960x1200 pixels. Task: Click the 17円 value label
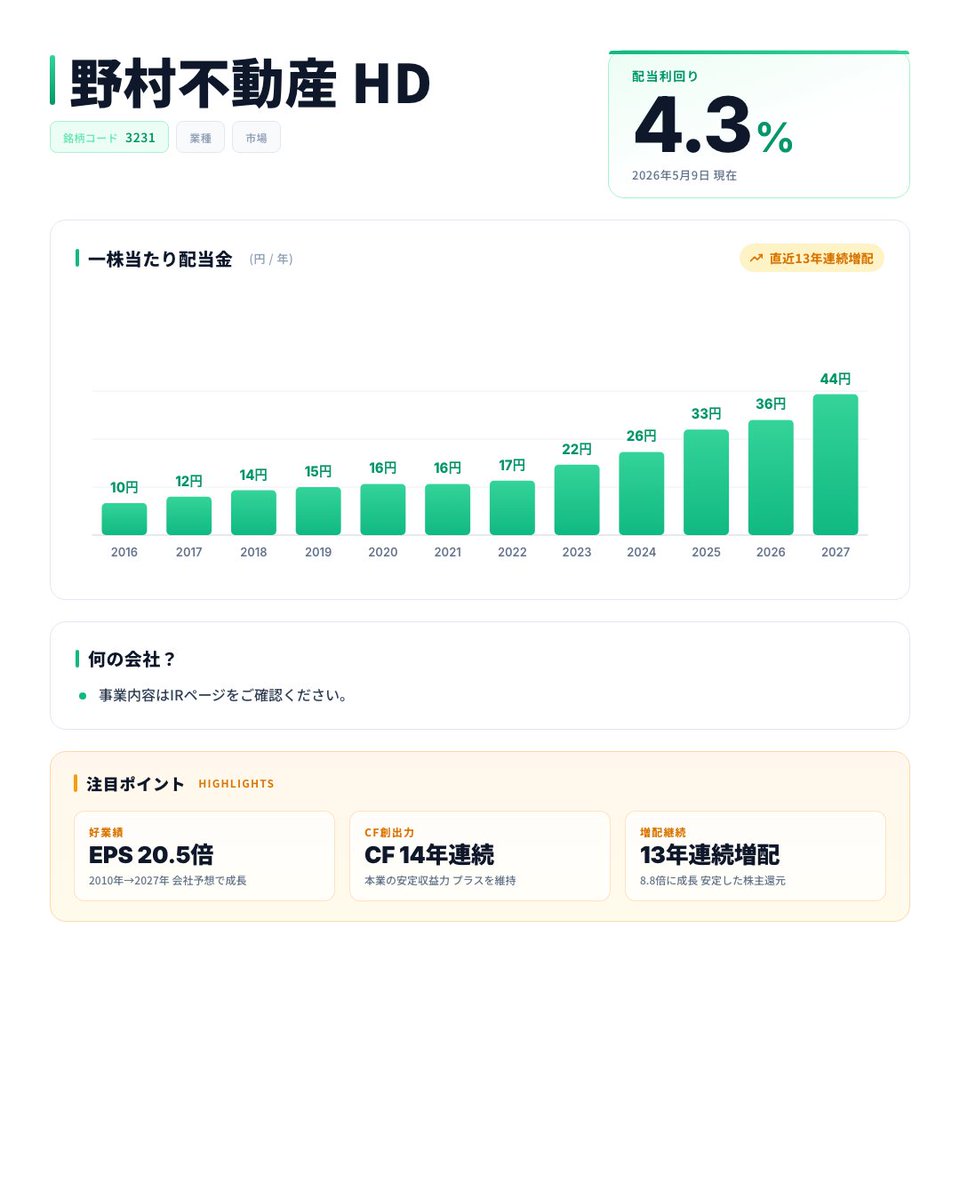click(x=512, y=465)
